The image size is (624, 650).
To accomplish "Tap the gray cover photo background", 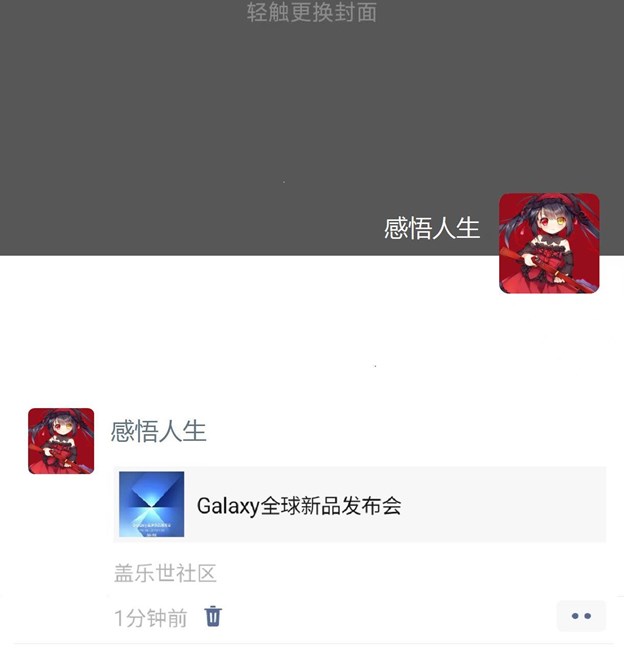I will point(249,124).
